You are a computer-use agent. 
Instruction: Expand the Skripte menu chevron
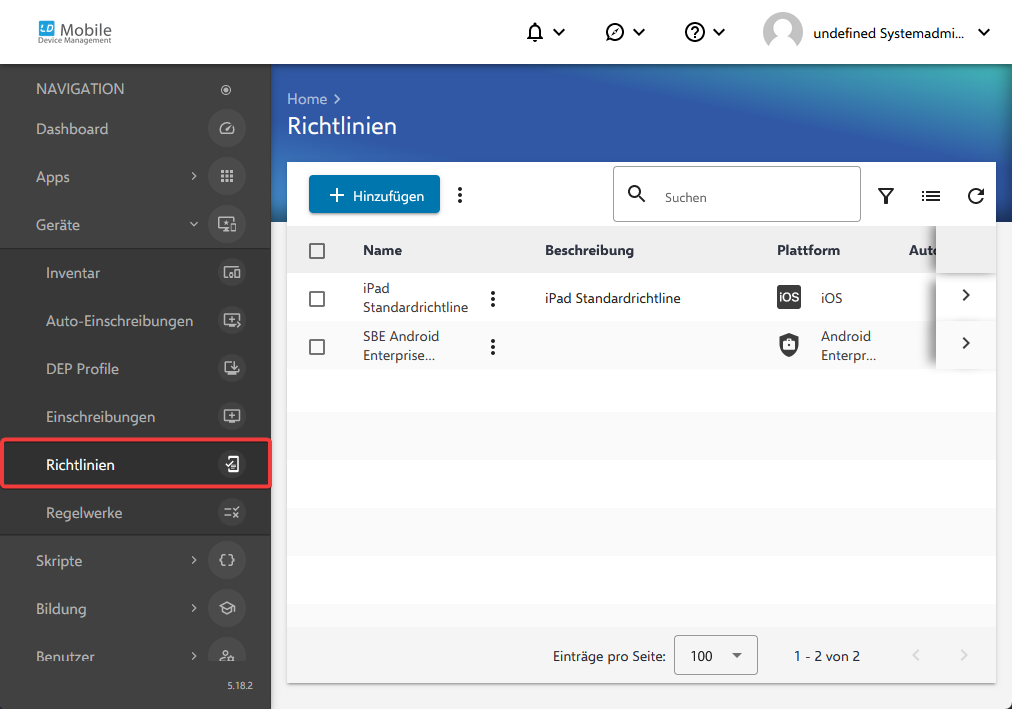point(194,560)
